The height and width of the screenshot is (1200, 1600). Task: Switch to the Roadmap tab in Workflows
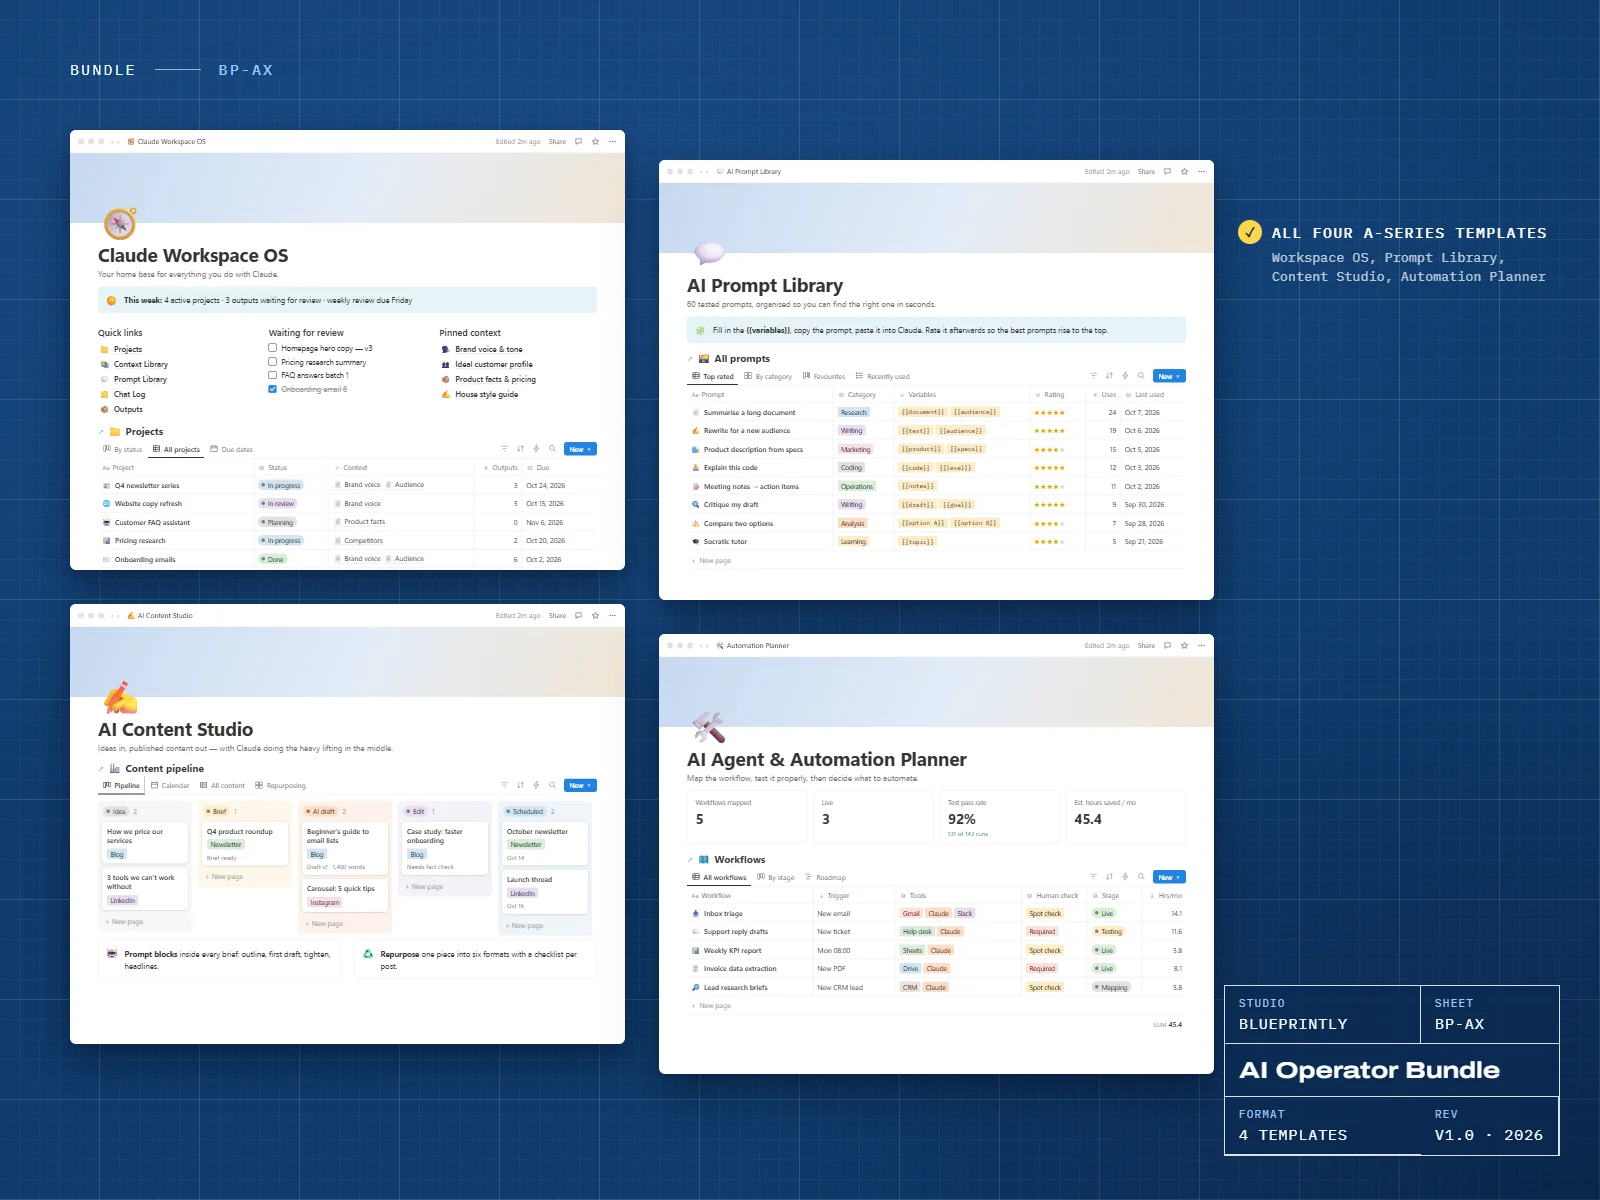click(825, 878)
